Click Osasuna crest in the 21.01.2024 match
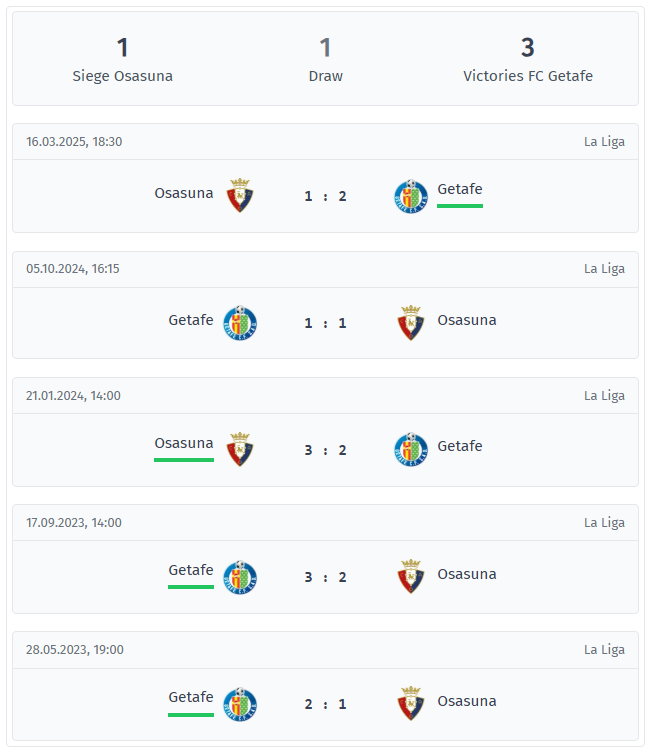 click(x=239, y=450)
